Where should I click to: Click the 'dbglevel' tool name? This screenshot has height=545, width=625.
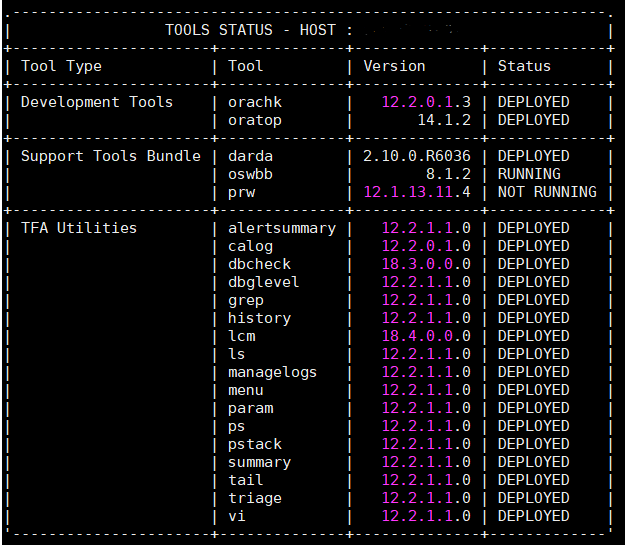coord(263,282)
